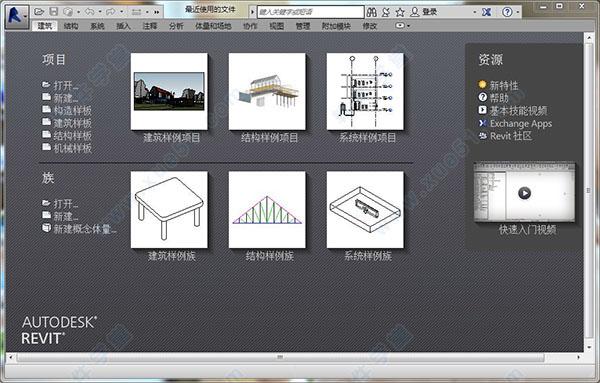Switch to the 体量和场地 ribbon tab
The height and width of the screenshot is (383, 600).
click(213, 26)
